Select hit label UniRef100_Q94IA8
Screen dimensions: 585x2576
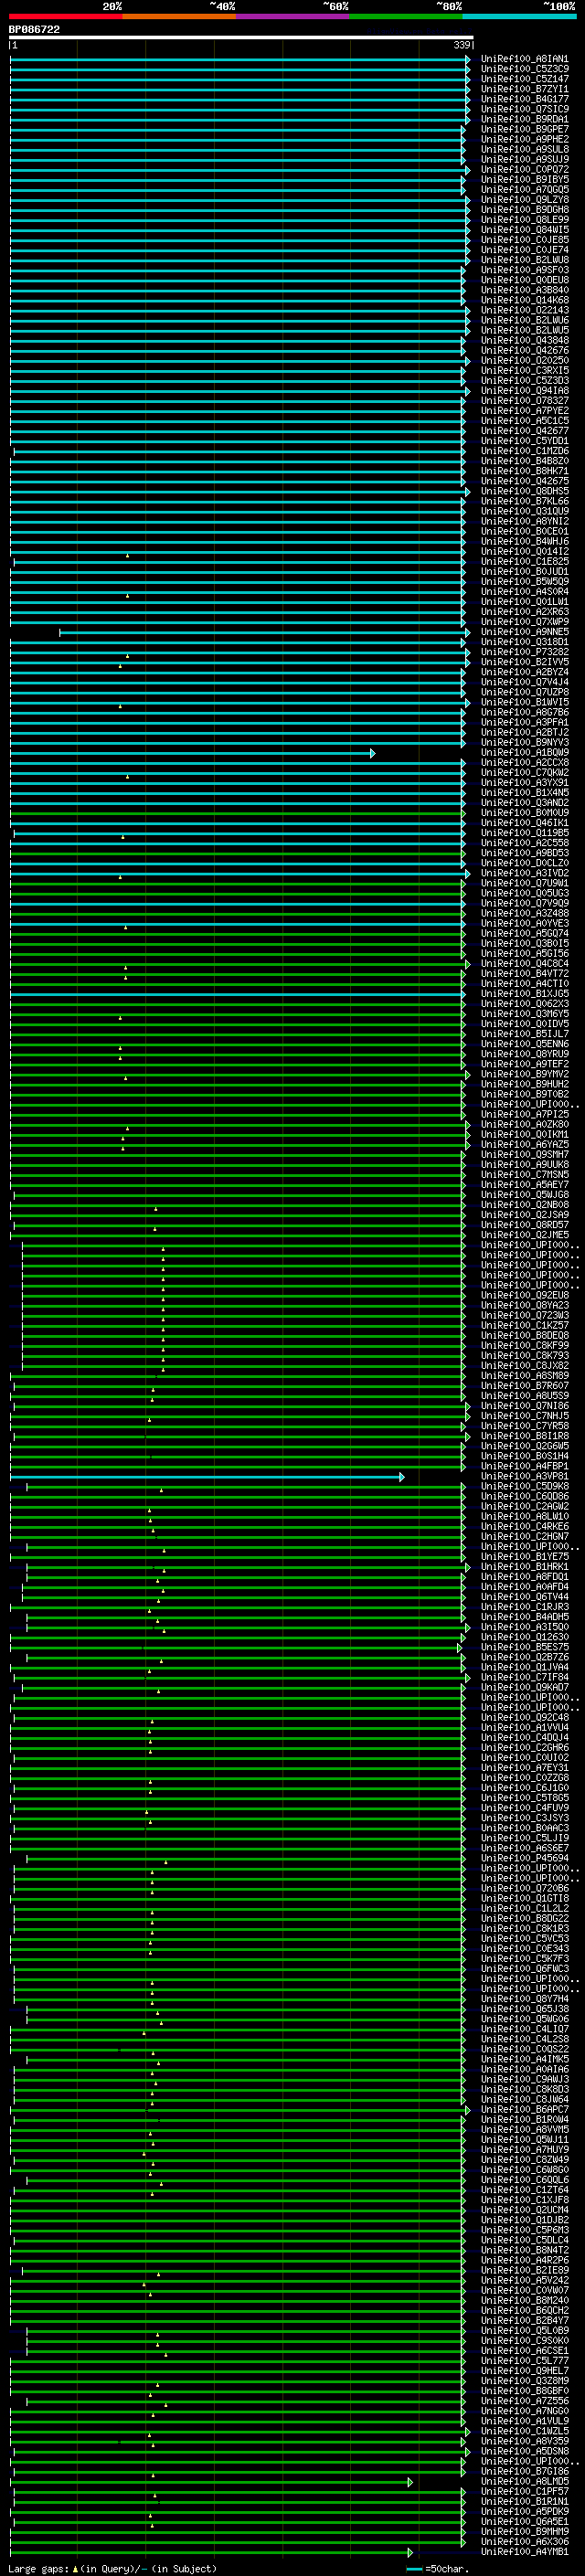point(524,390)
